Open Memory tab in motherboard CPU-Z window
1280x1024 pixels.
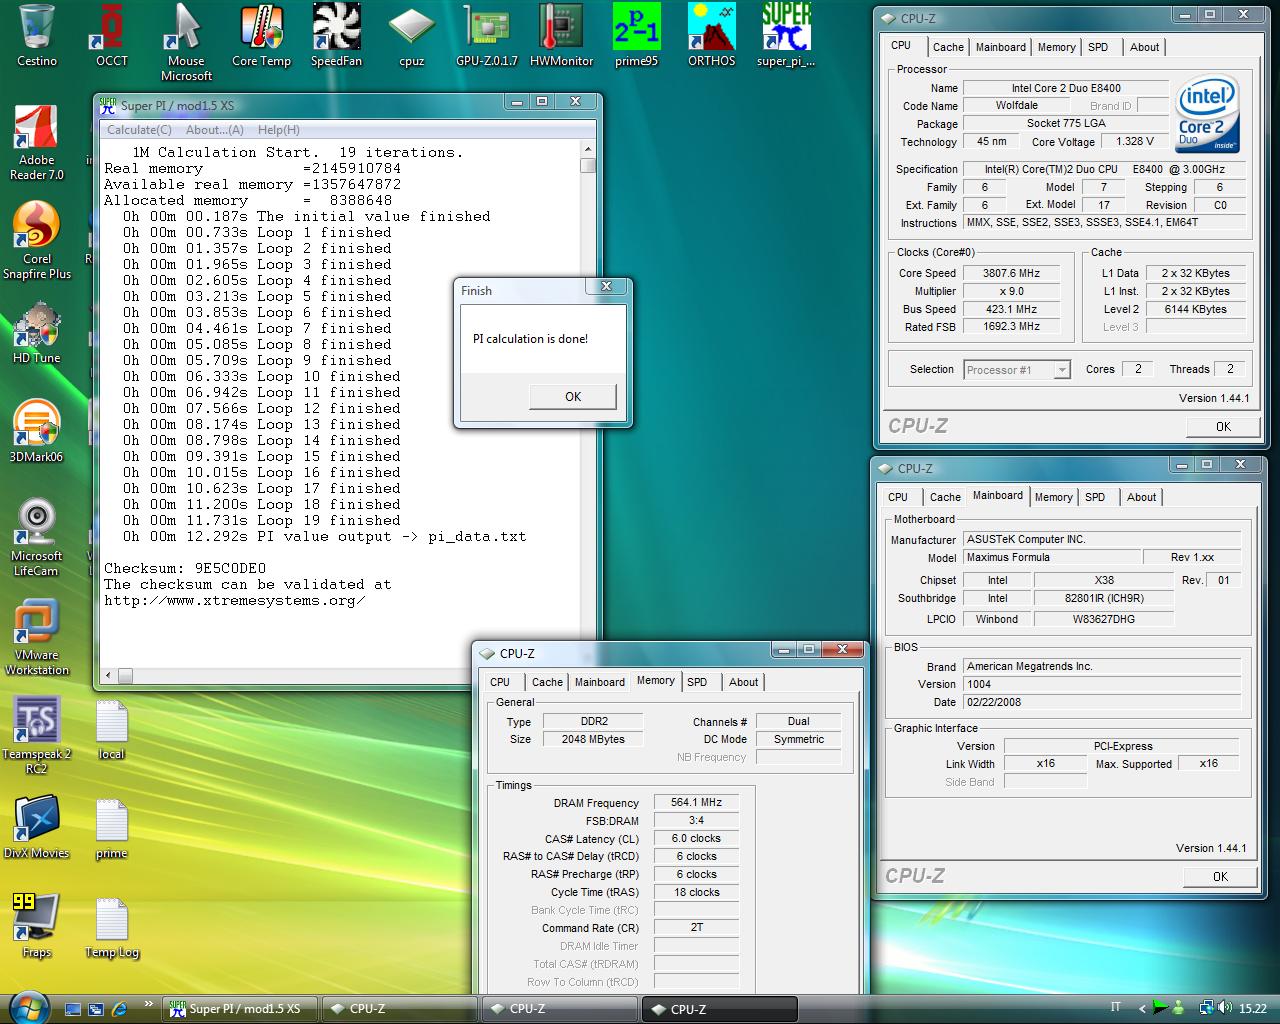(x=1053, y=497)
